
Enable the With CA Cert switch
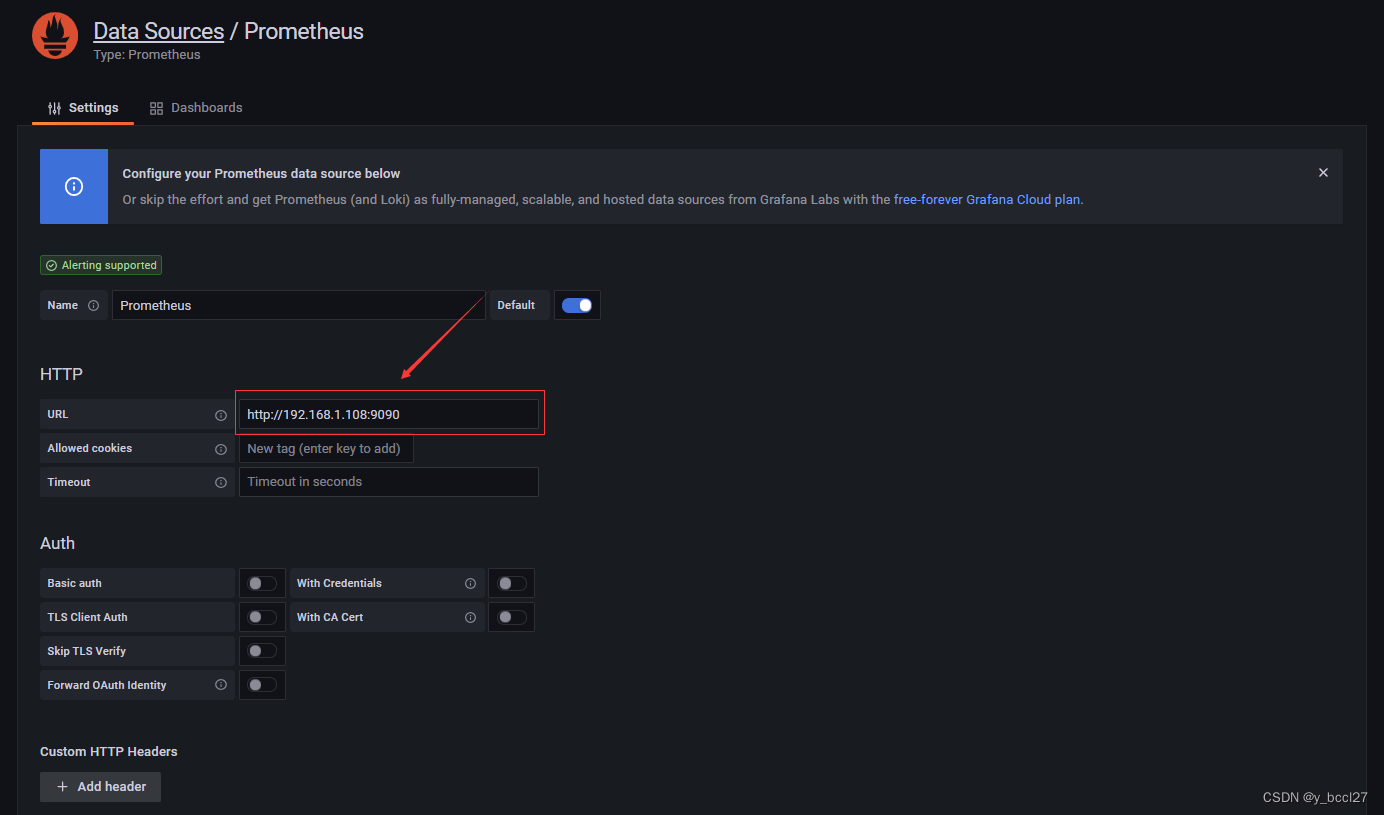coord(512,617)
